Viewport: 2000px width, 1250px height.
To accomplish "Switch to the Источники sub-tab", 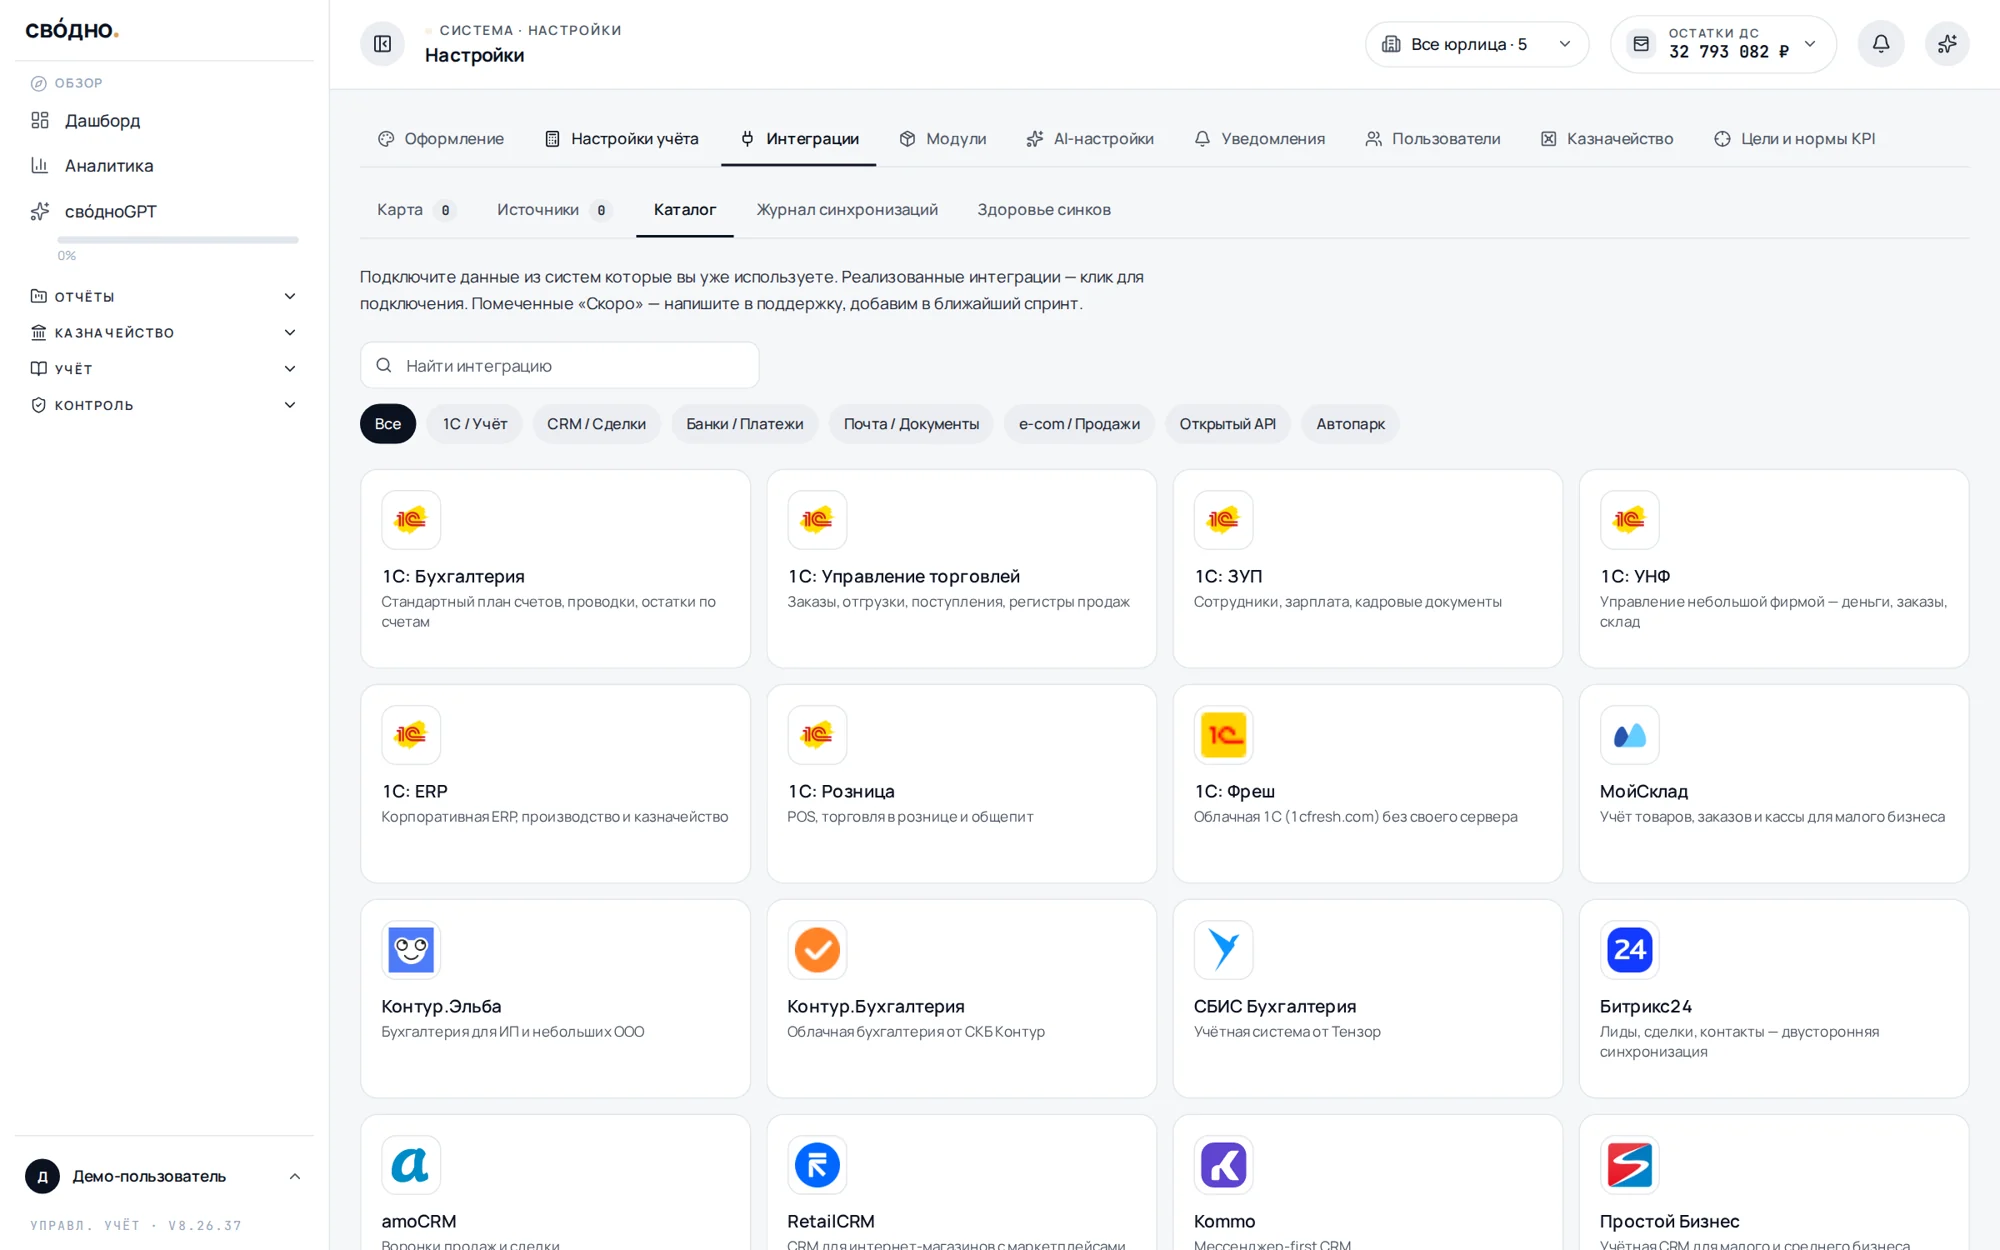I will 554,210.
